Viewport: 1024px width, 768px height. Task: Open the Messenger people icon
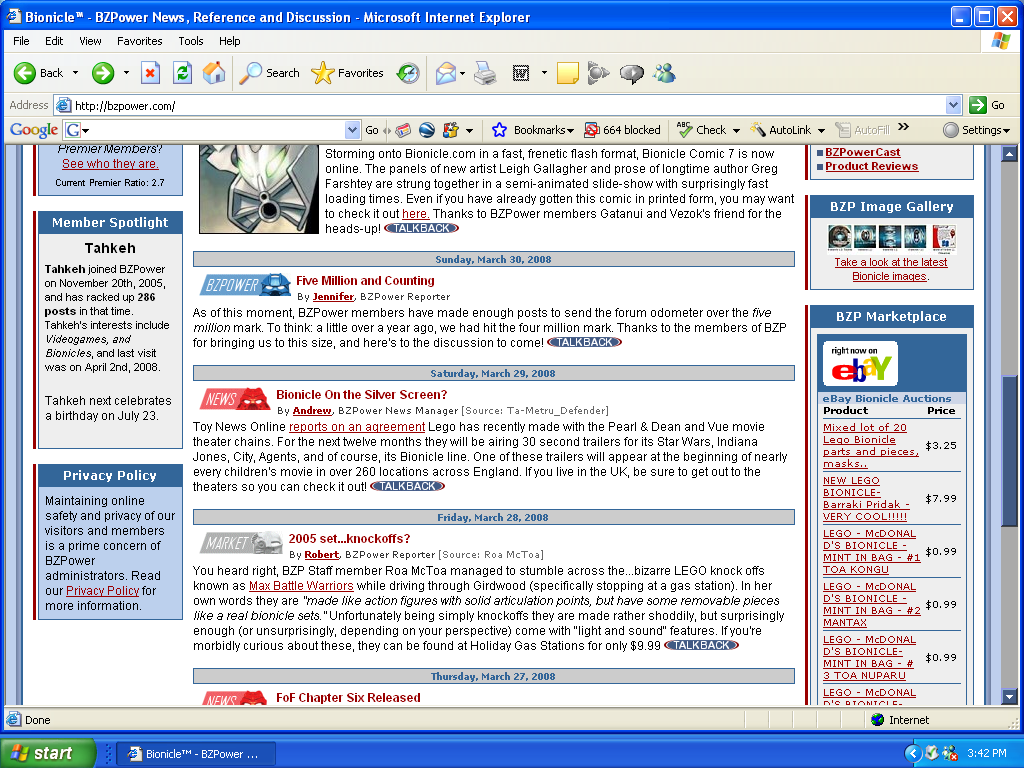(664, 73)
